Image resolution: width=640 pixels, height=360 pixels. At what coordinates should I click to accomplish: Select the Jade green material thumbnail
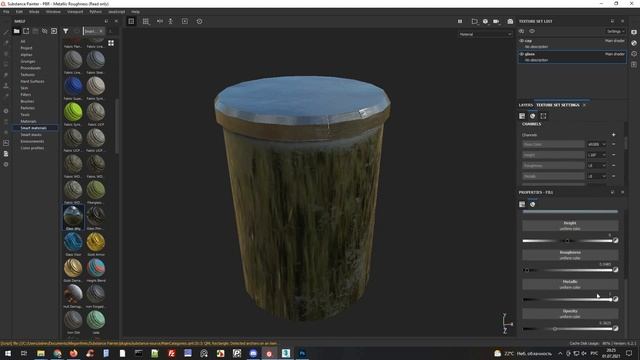(96, 320)
